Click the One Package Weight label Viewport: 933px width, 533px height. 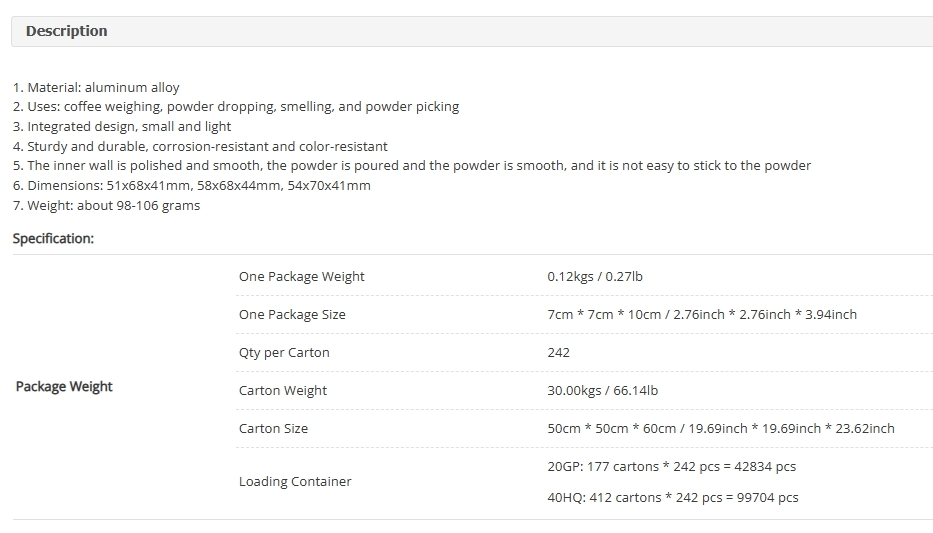[301, 276]
